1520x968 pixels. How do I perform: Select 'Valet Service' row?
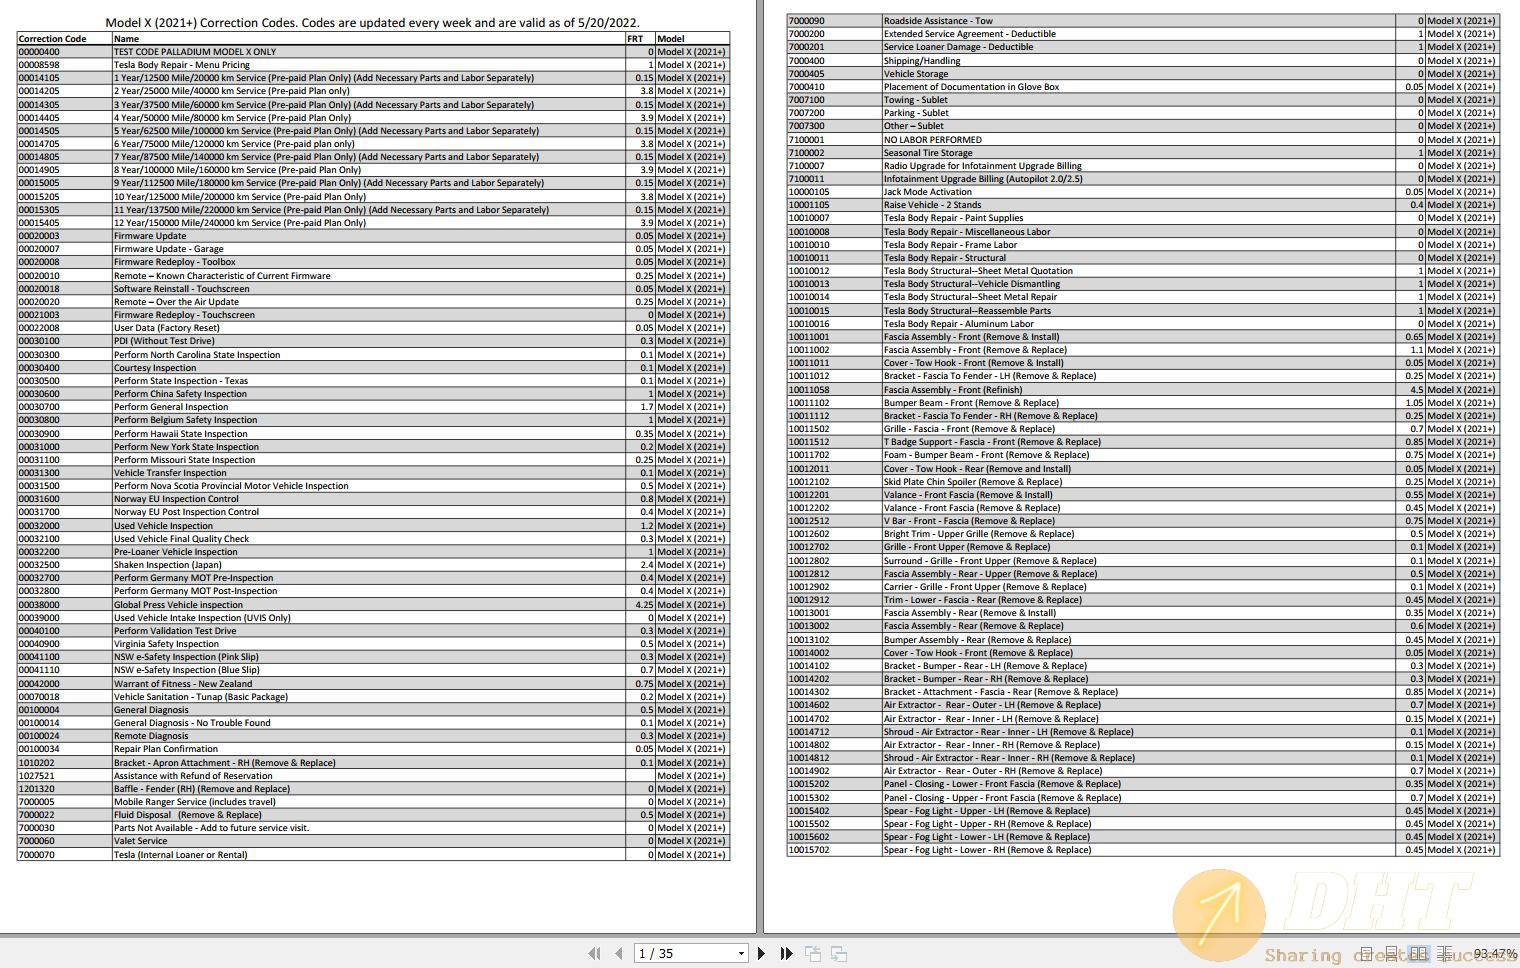(373, 841)
